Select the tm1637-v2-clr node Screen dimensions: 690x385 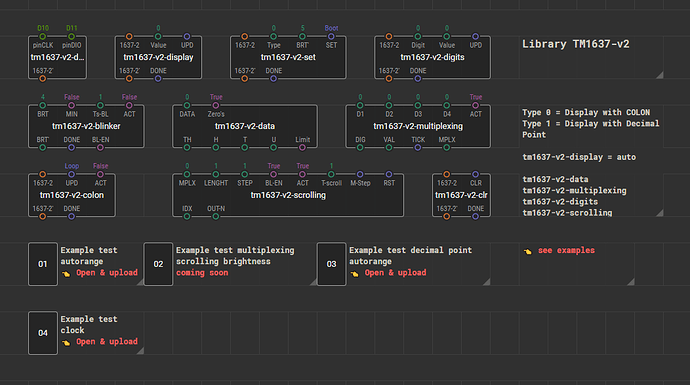point(461,195)
